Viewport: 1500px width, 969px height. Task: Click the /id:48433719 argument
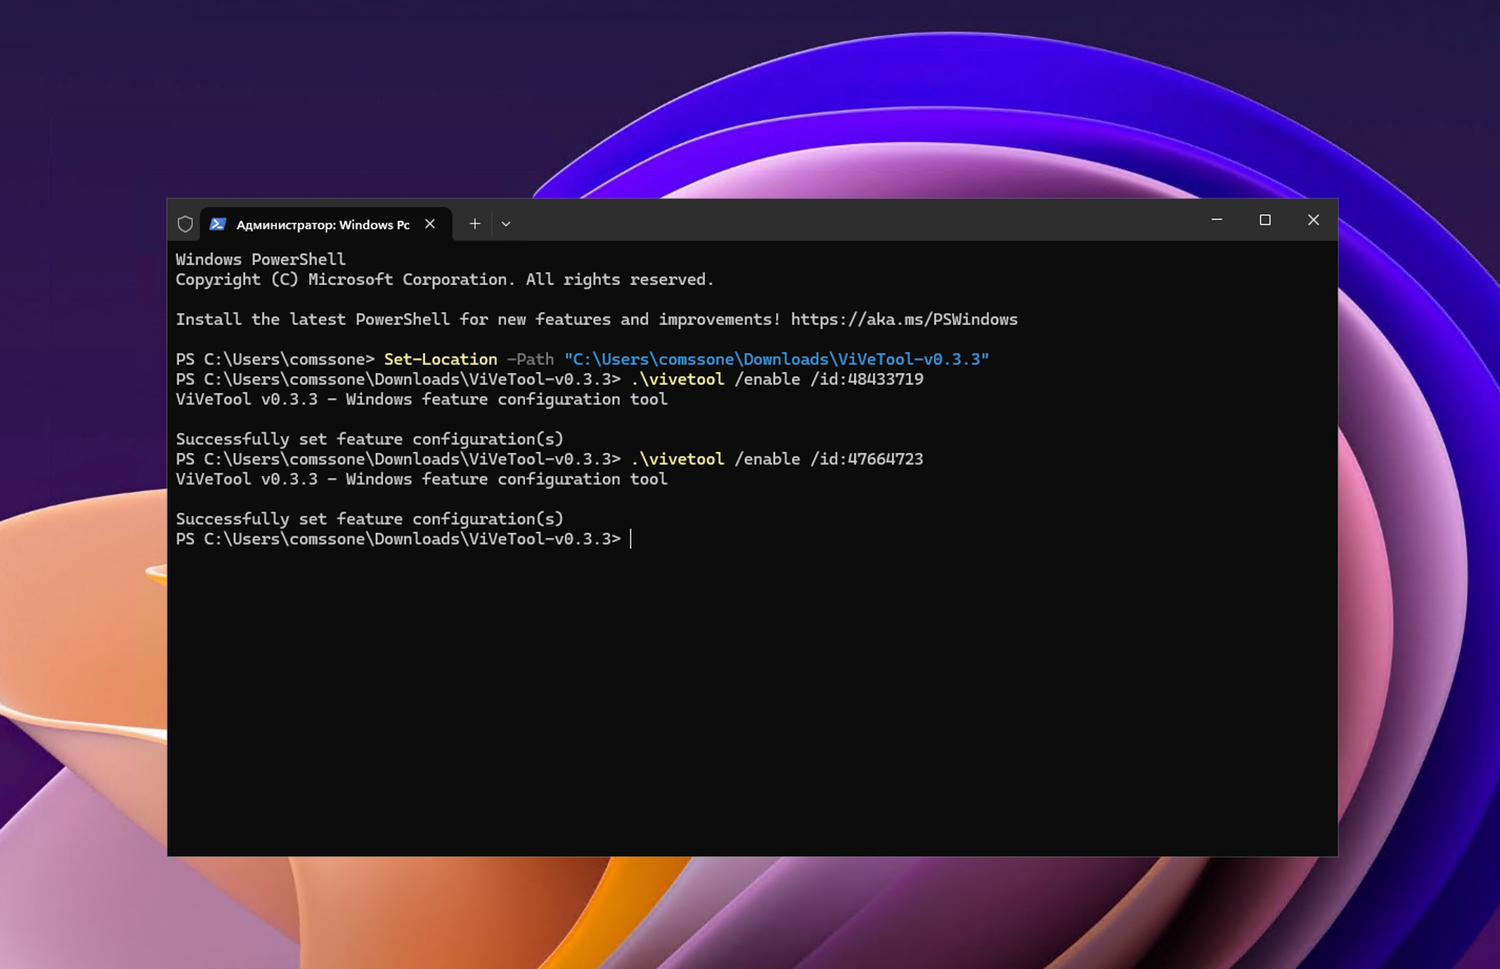[x=867, y=379]
